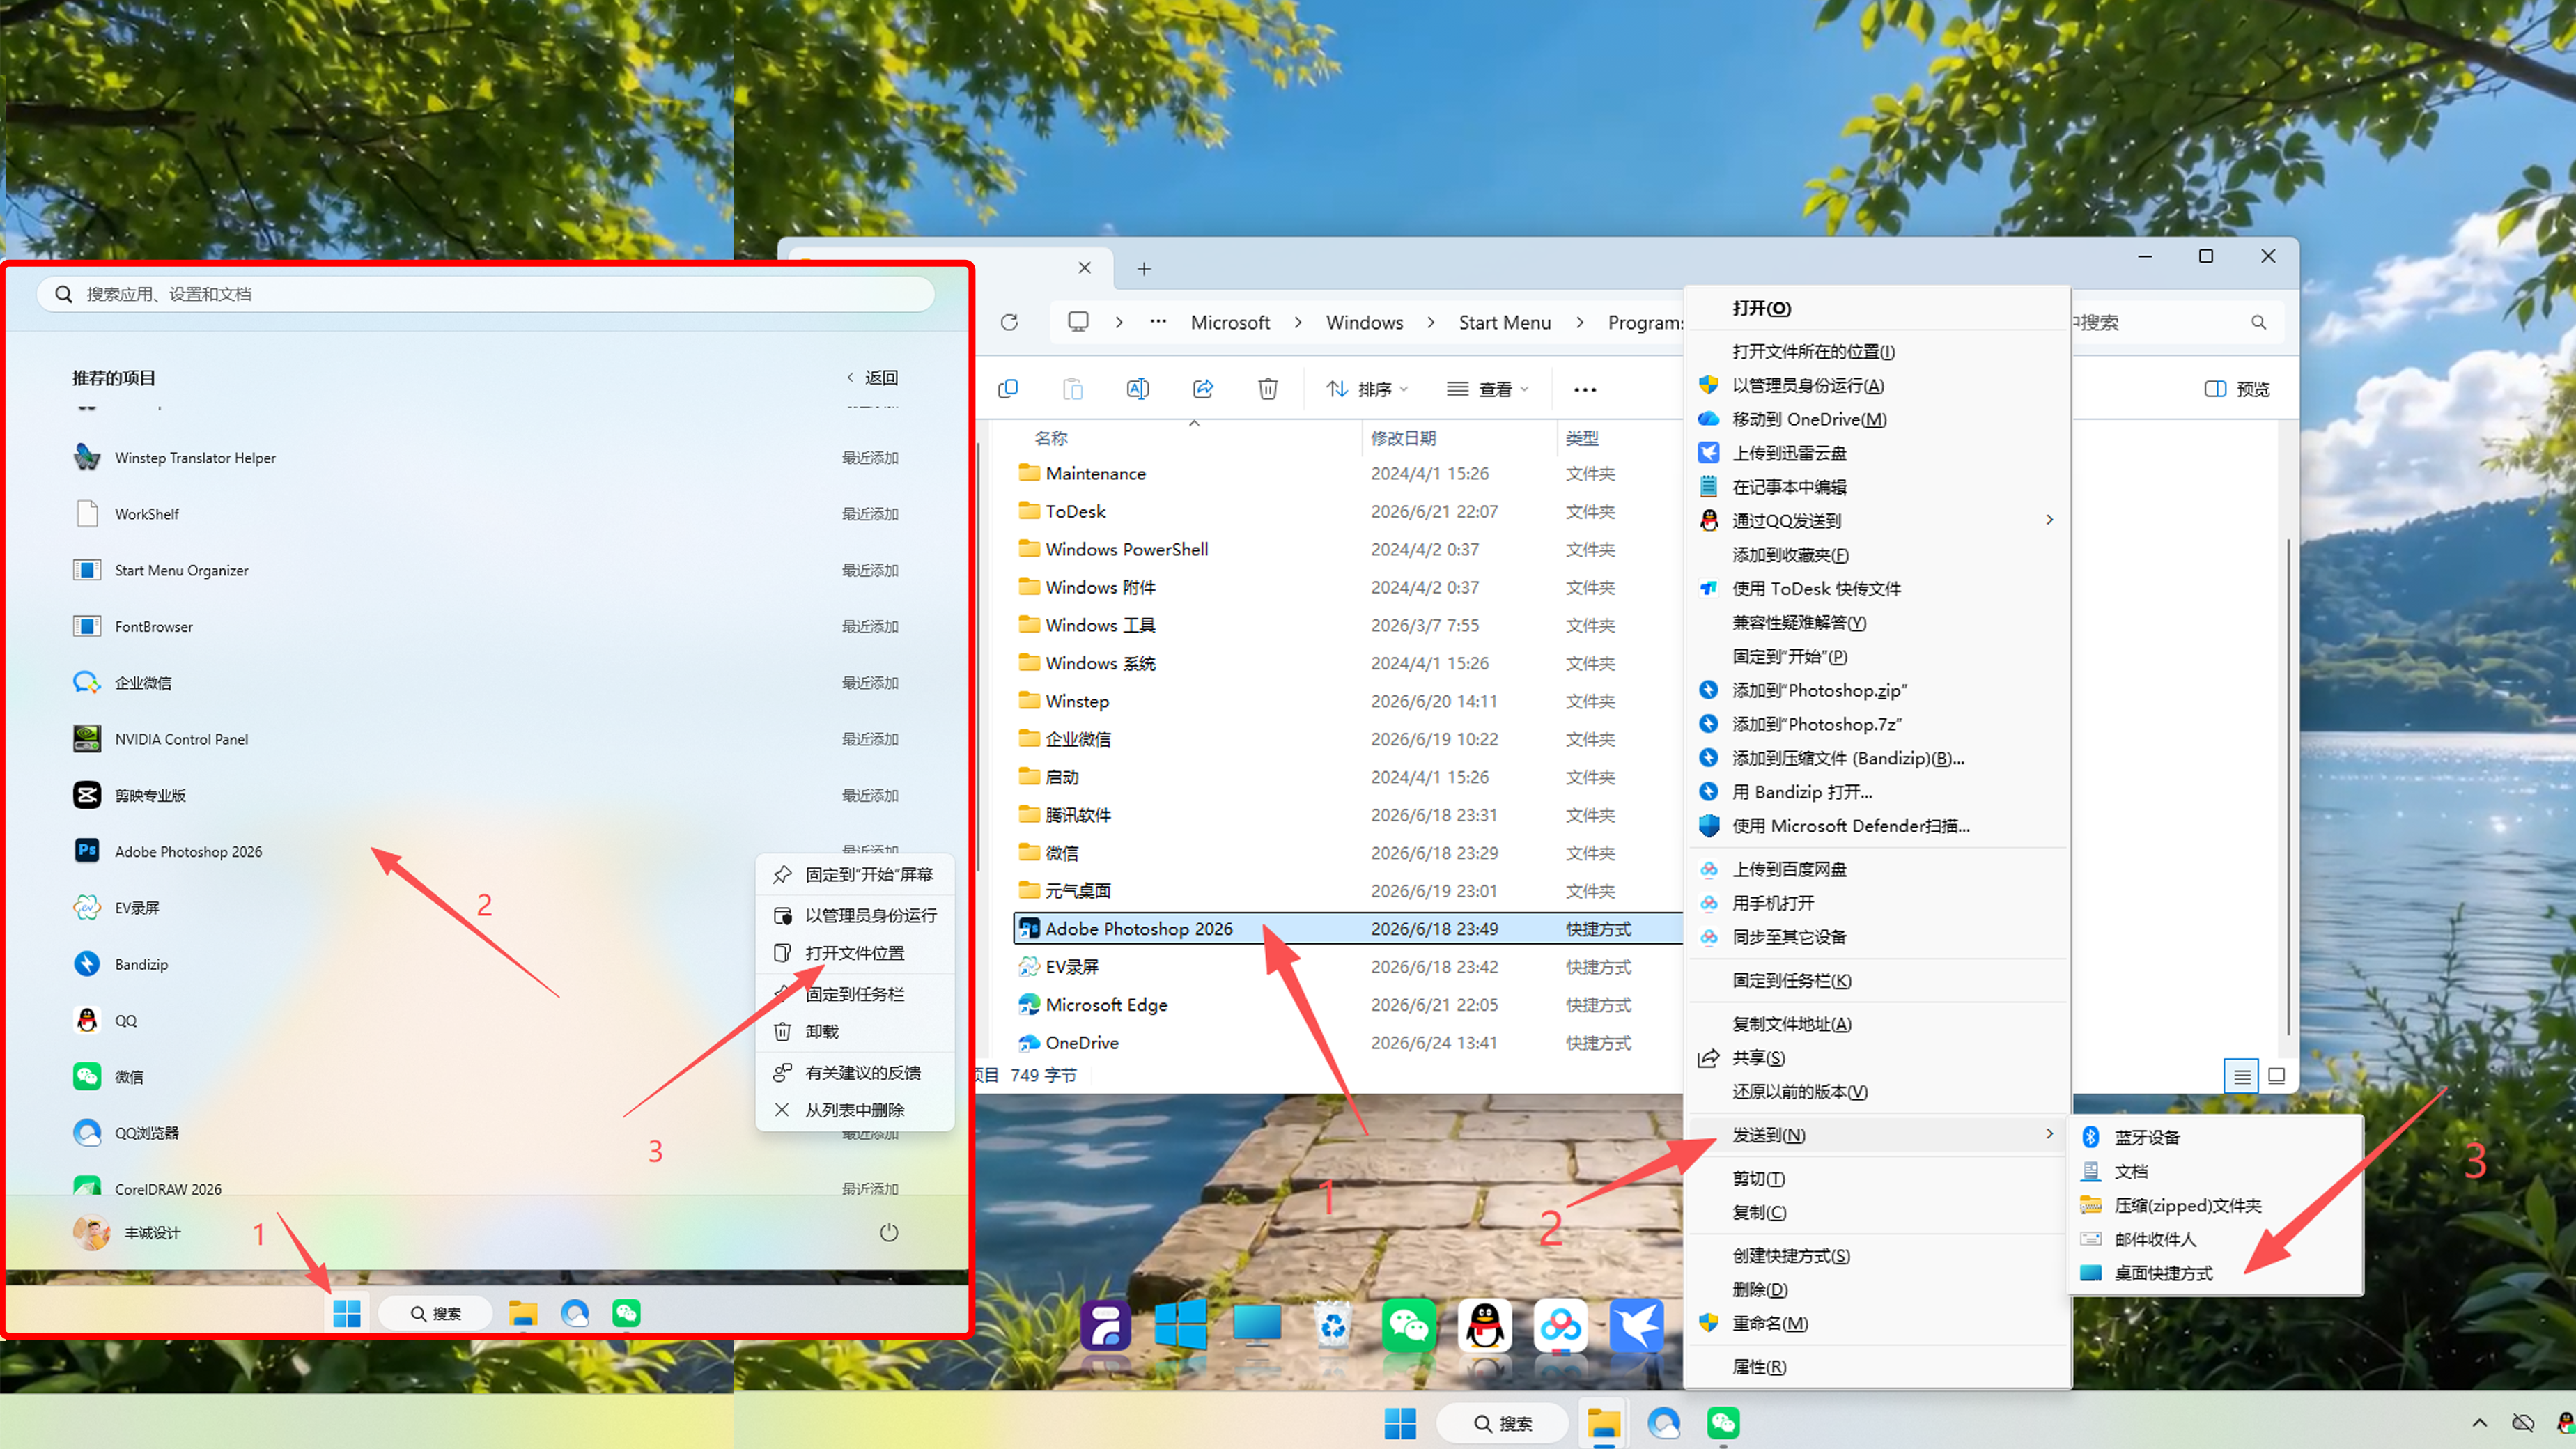The width and height of the screenshot is (2576, 1449).
Task: Open the 查看 dropdown in Explorer
Action: 1487,389
